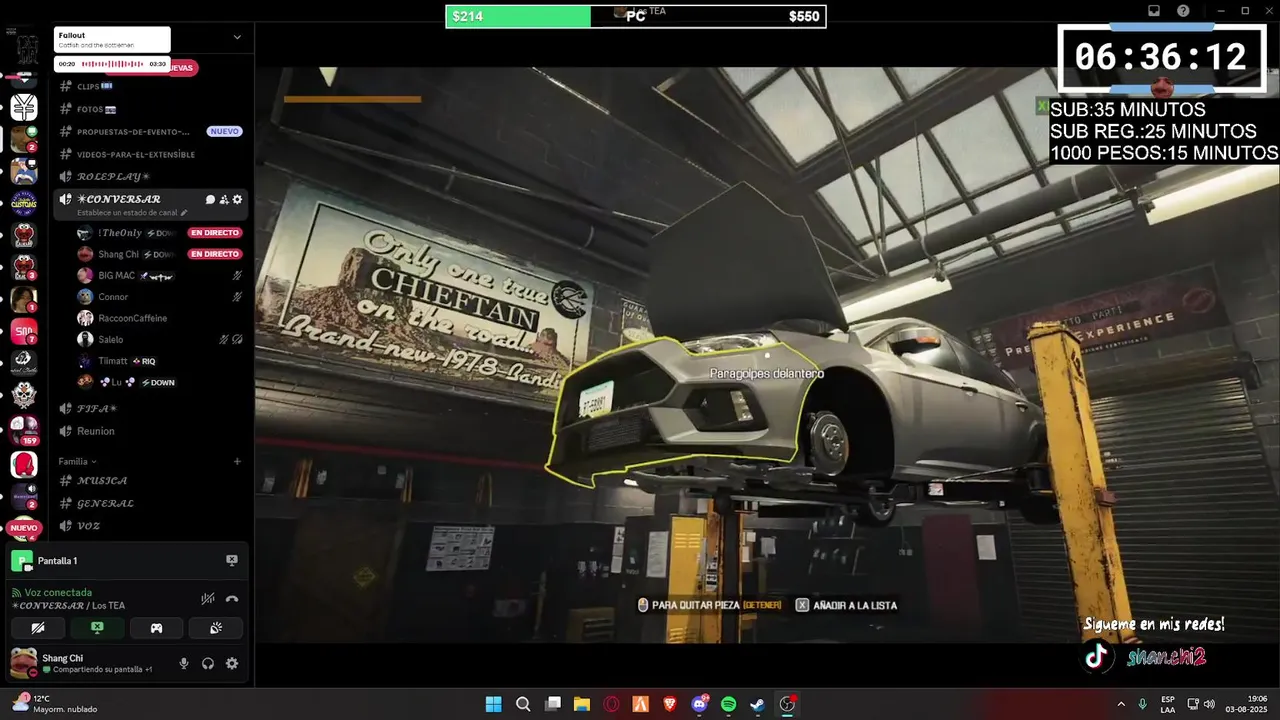1280x720 pixels.
Task: Open the soundboard button
Action: click(216, 628)
